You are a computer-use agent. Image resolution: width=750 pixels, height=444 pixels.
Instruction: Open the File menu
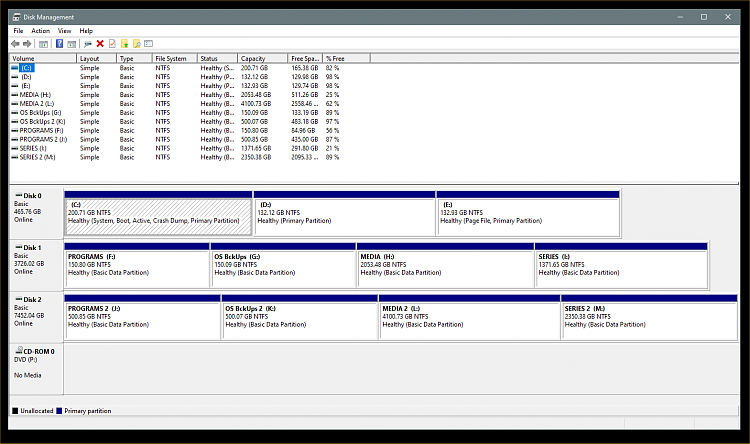tap(18, 31)
